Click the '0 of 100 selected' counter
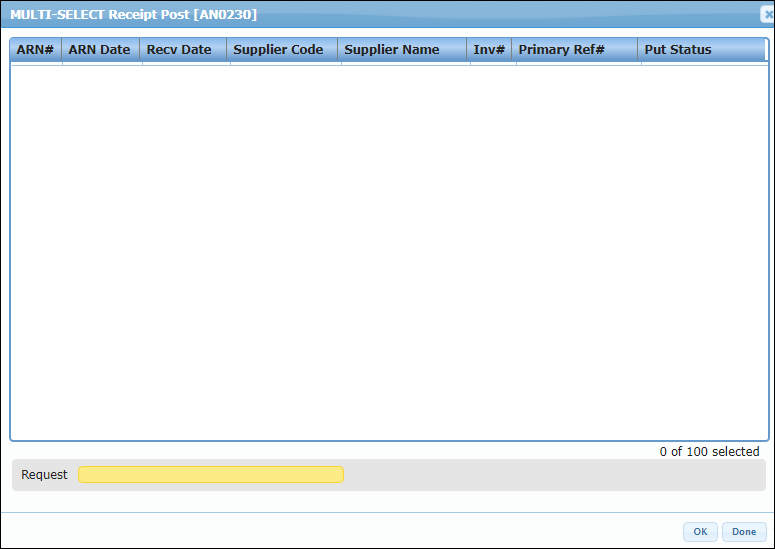Viewport: 775px width, 549px height. 709,452
